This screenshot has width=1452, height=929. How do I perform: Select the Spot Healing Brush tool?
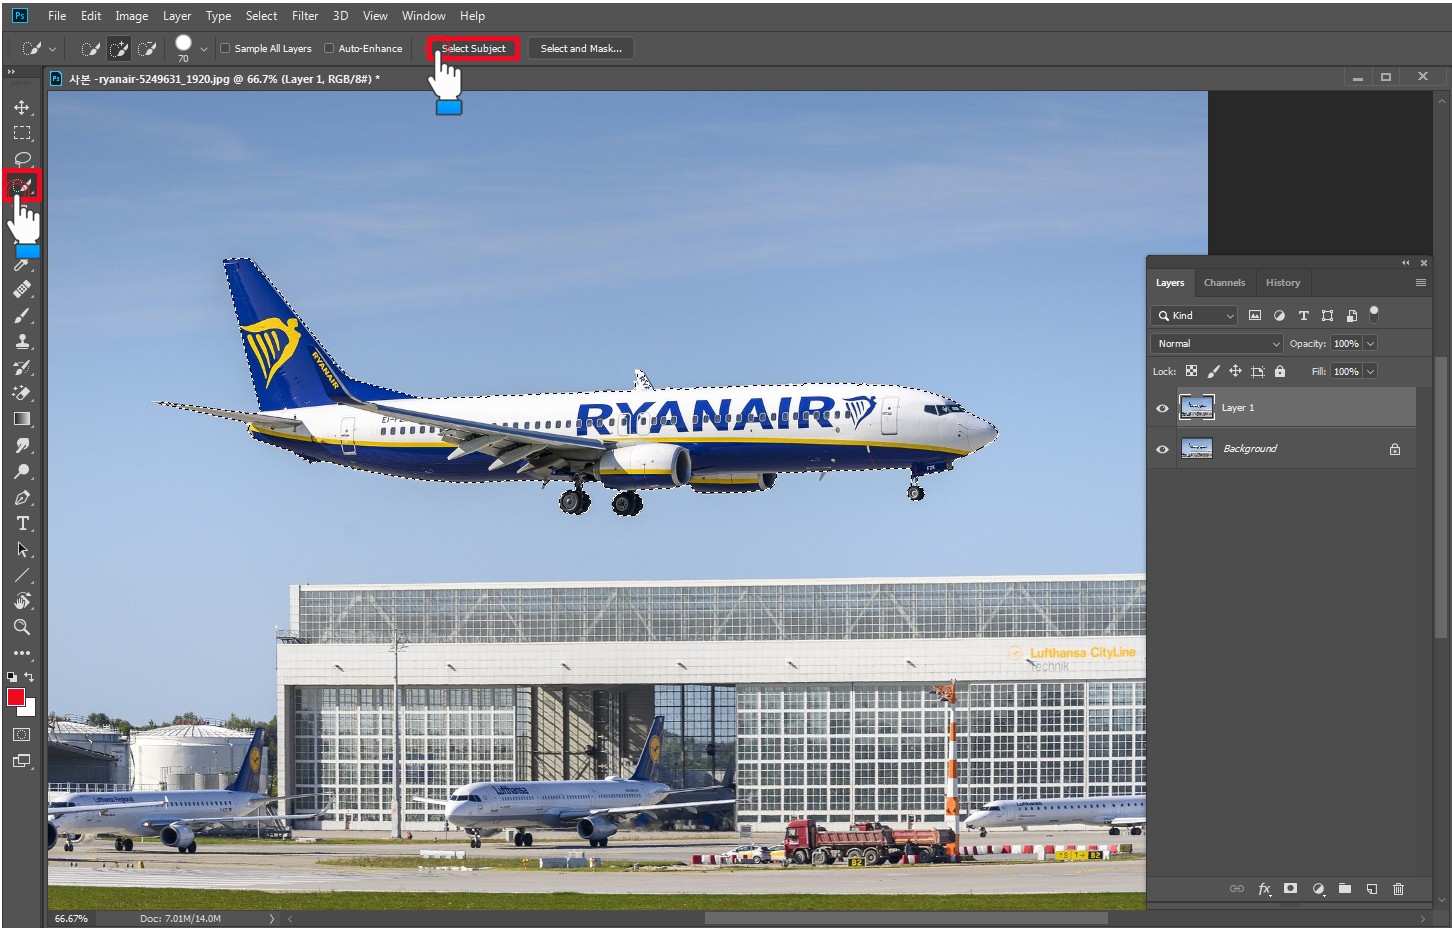pyautogui.click(x=22, y=289)
